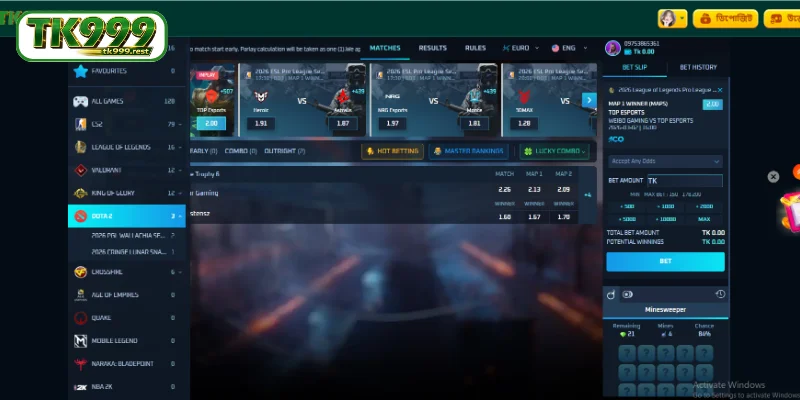Open the Rules tab
The width and height of the screenshot is (800, 400).
[475, 48]
